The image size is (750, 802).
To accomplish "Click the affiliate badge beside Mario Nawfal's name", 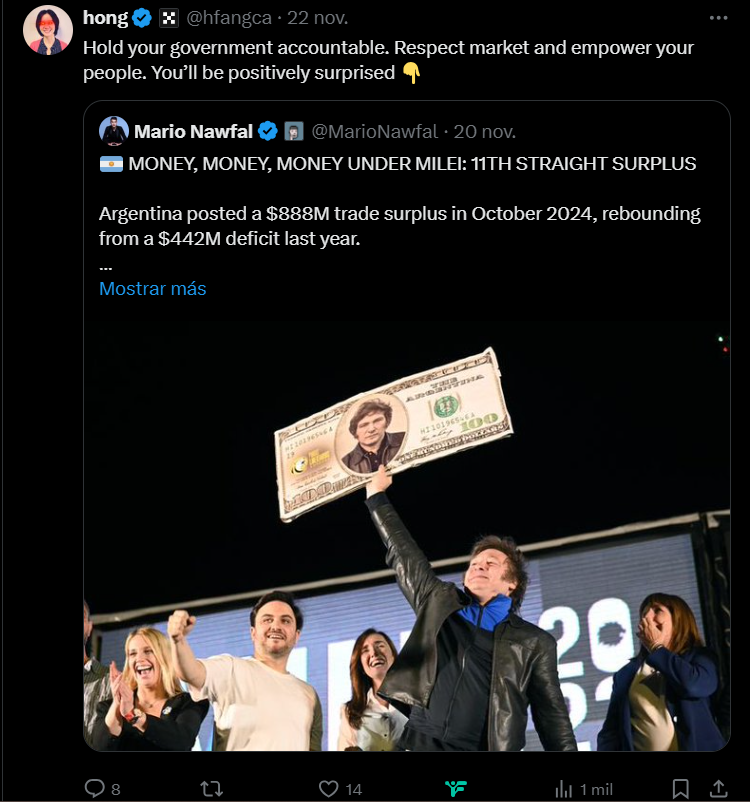I will coord(294,131).
